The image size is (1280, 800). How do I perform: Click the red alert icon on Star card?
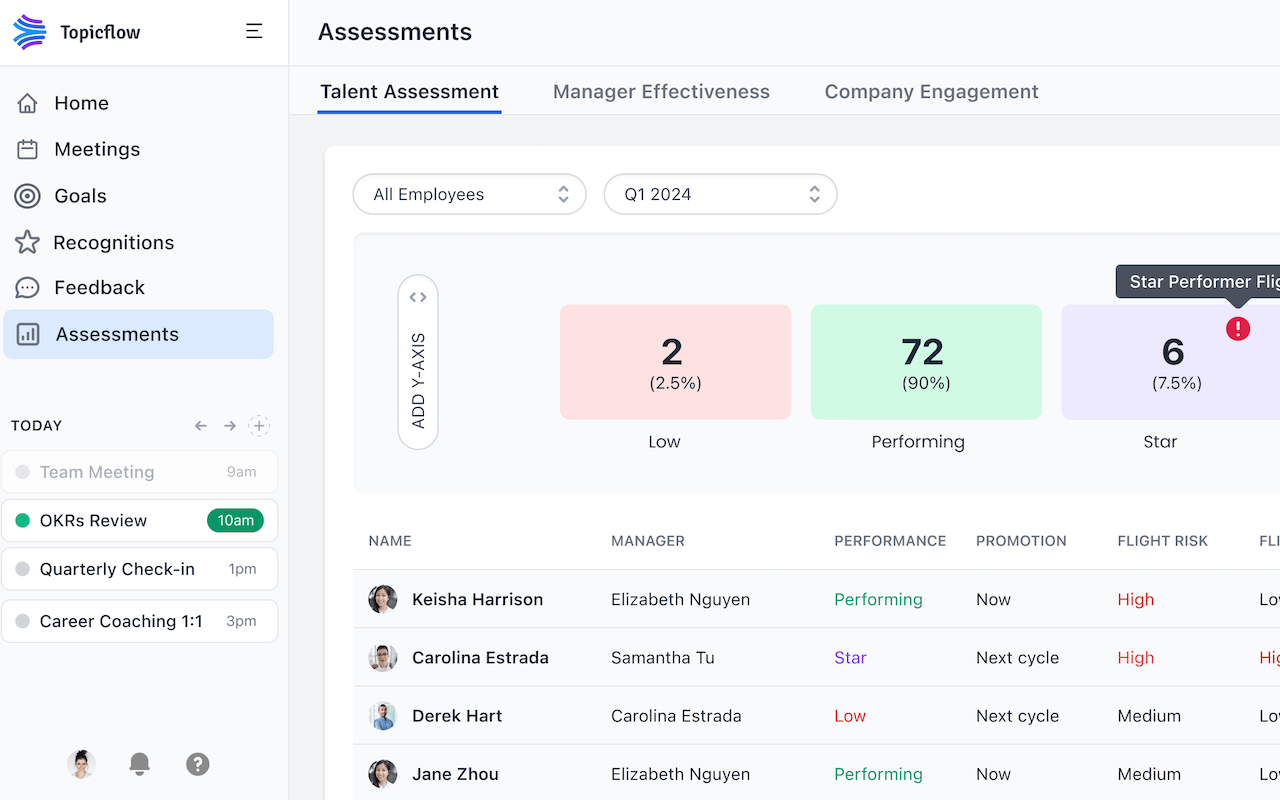1238,328
